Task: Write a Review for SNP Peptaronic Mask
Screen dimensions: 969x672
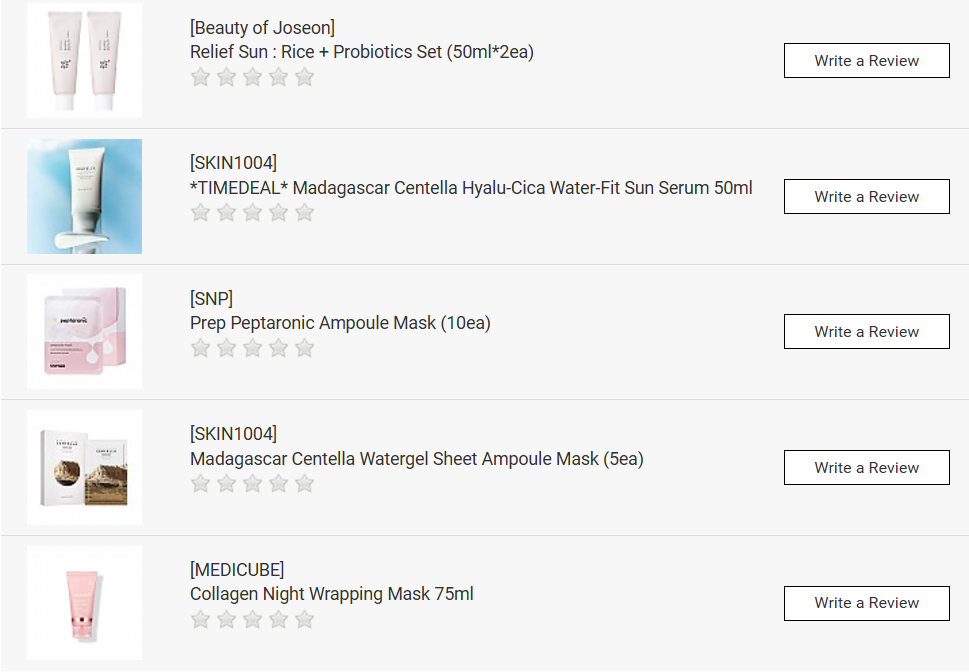Action: pyautogui.click(x=866, y=332)
